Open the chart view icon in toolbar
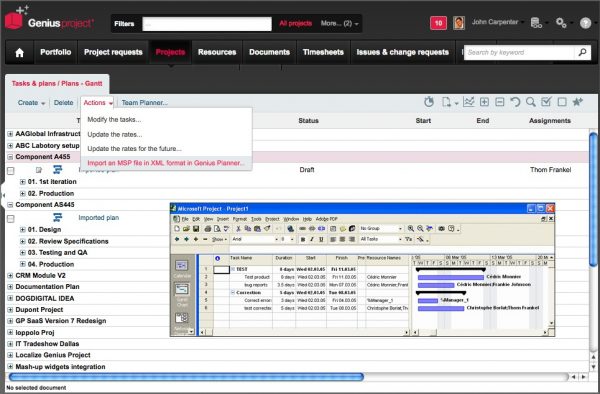The height and width of the screenshot is (394, 600). pos(468,102)
